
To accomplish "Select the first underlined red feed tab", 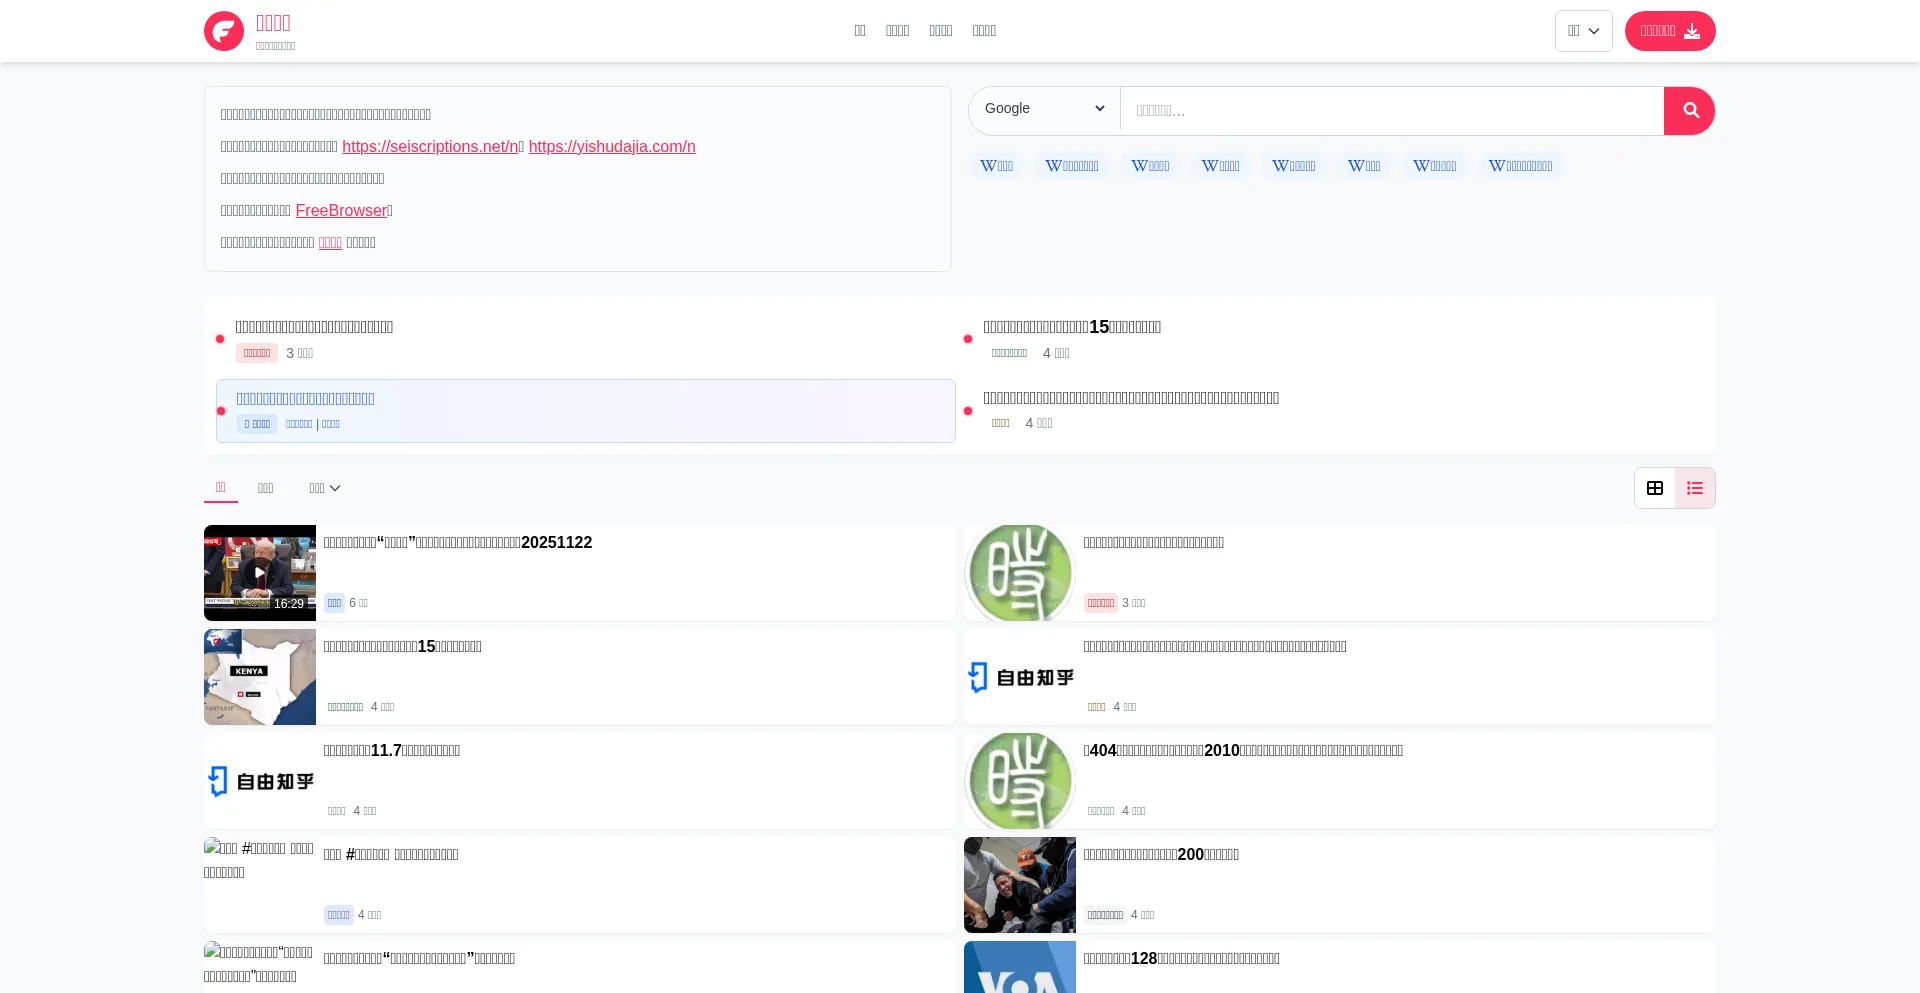I will [x=220, y=488].
